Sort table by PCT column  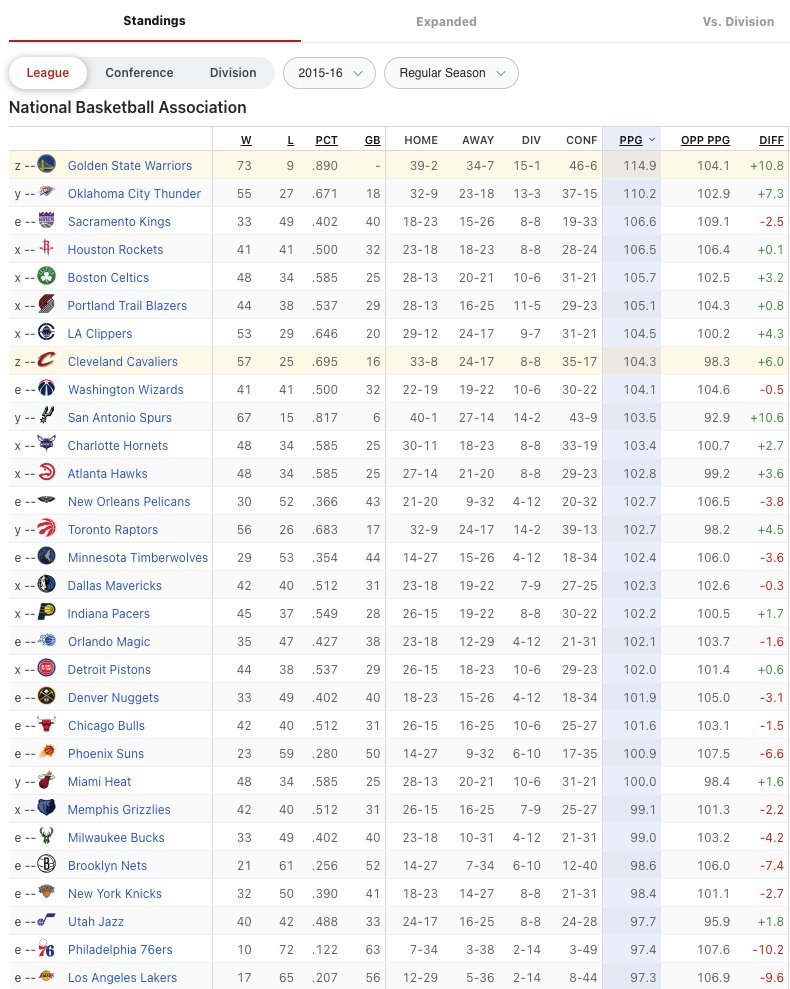pos(326,140)
